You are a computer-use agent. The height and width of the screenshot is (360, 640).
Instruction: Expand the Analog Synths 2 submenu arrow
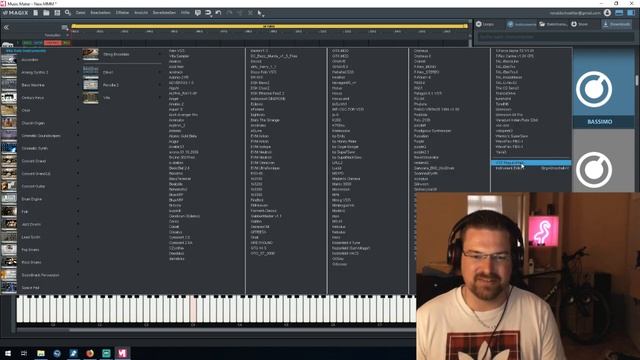point(78,72)
